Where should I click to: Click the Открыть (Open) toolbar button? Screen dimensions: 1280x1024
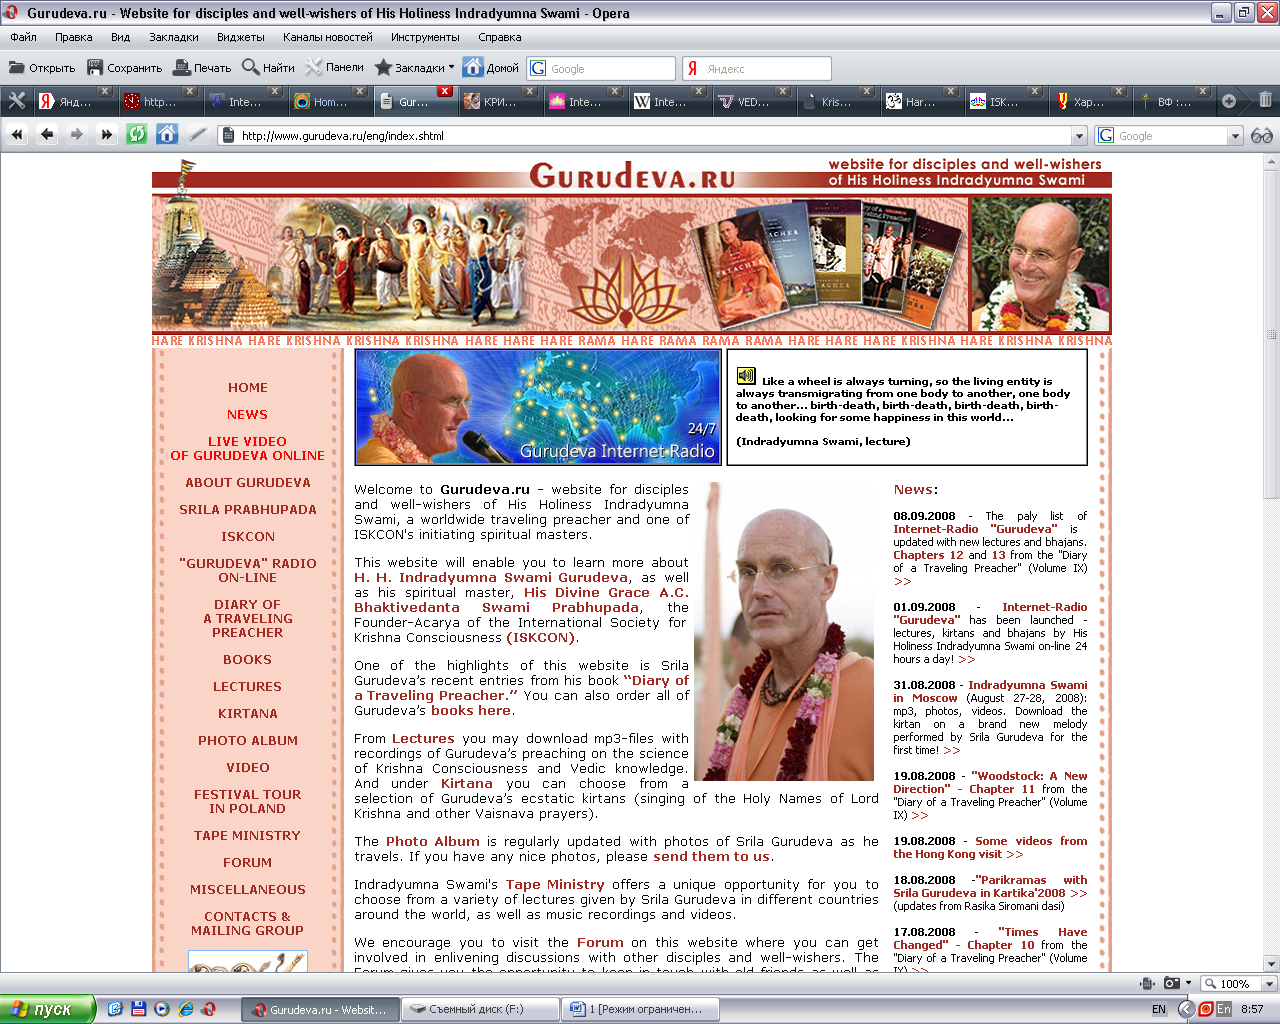coord(42,68)
